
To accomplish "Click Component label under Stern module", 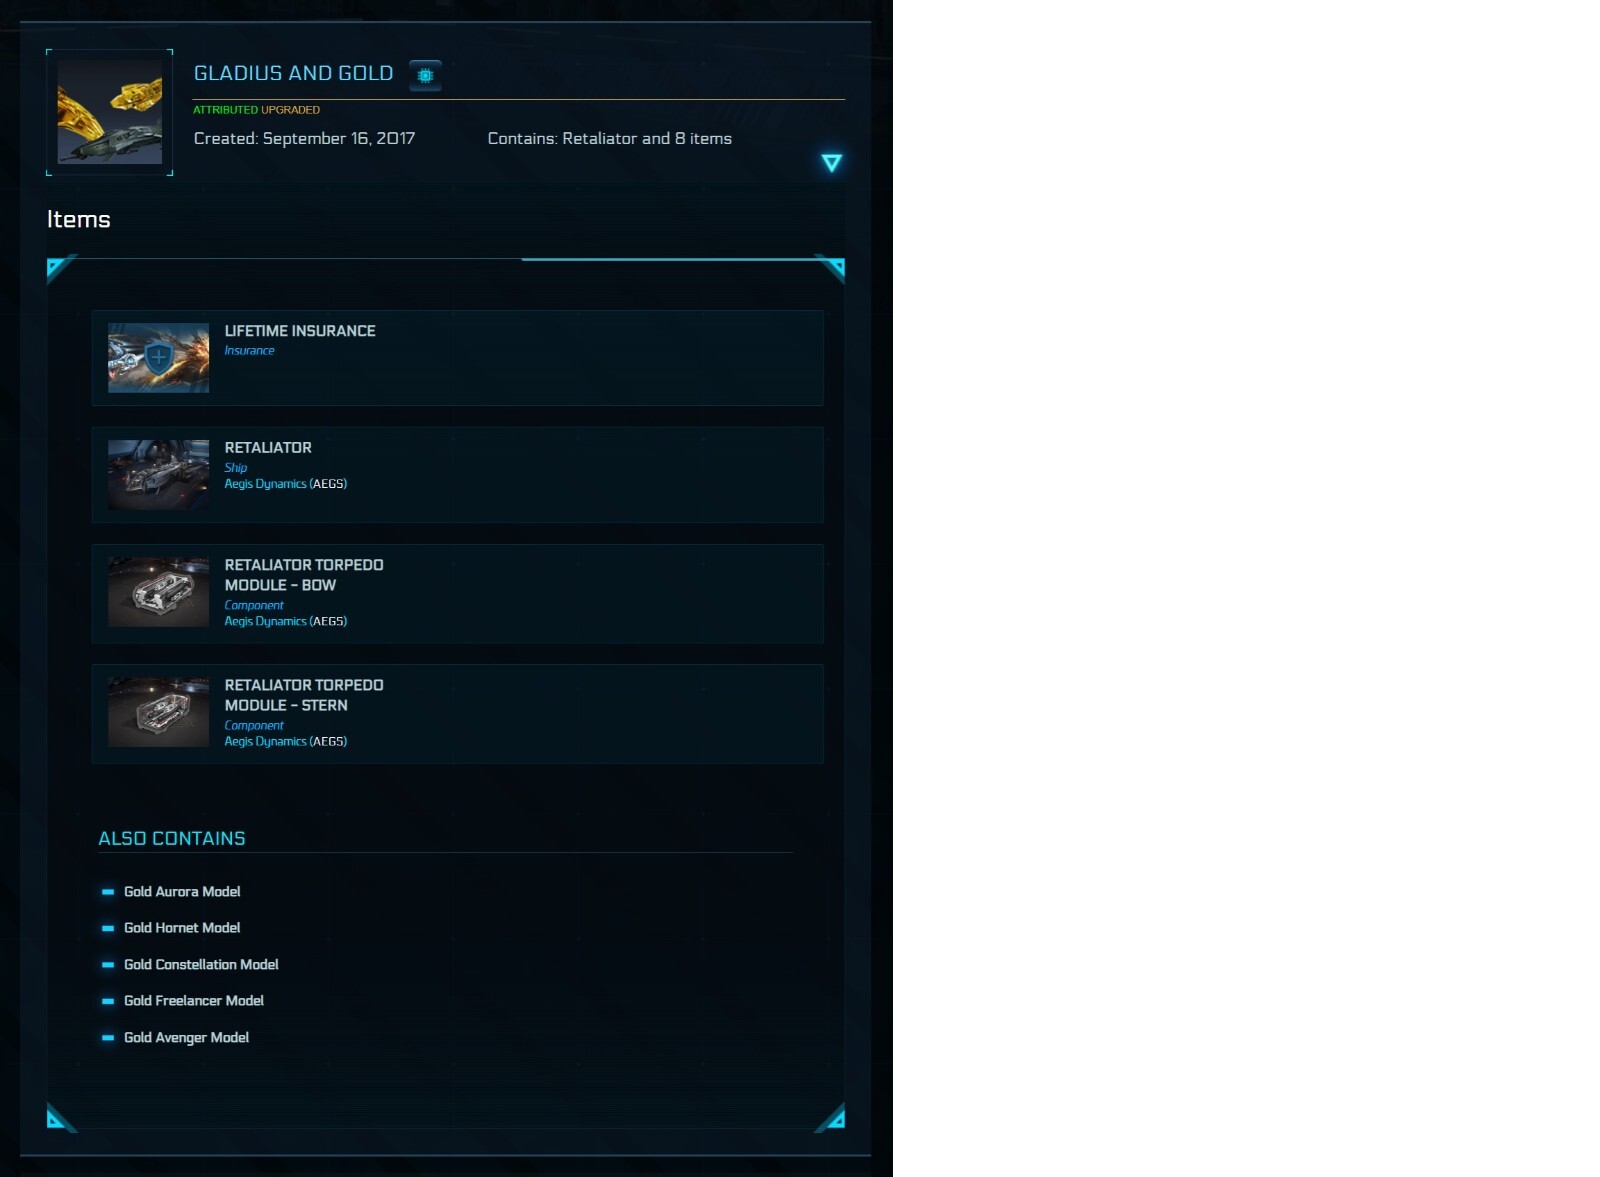I will pyautogui.click(x=254, y=725).
